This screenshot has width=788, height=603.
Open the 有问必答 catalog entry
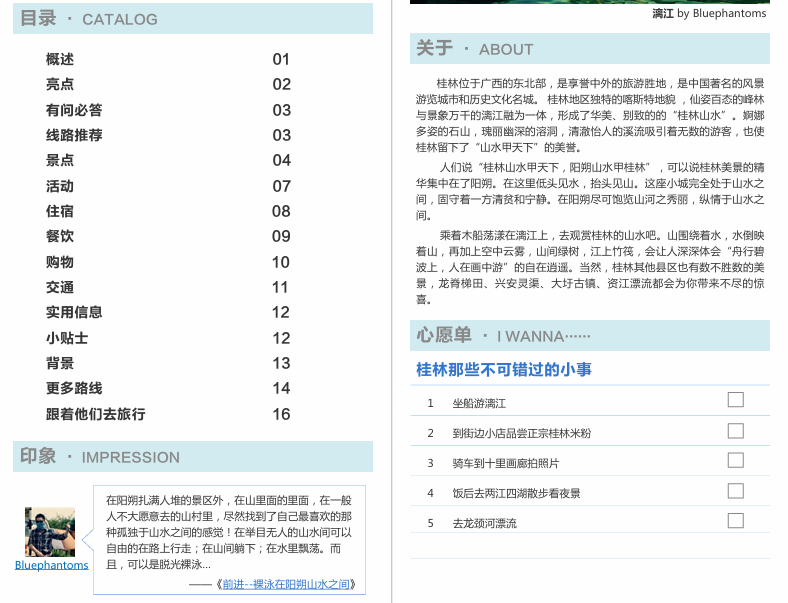(74, 110)
